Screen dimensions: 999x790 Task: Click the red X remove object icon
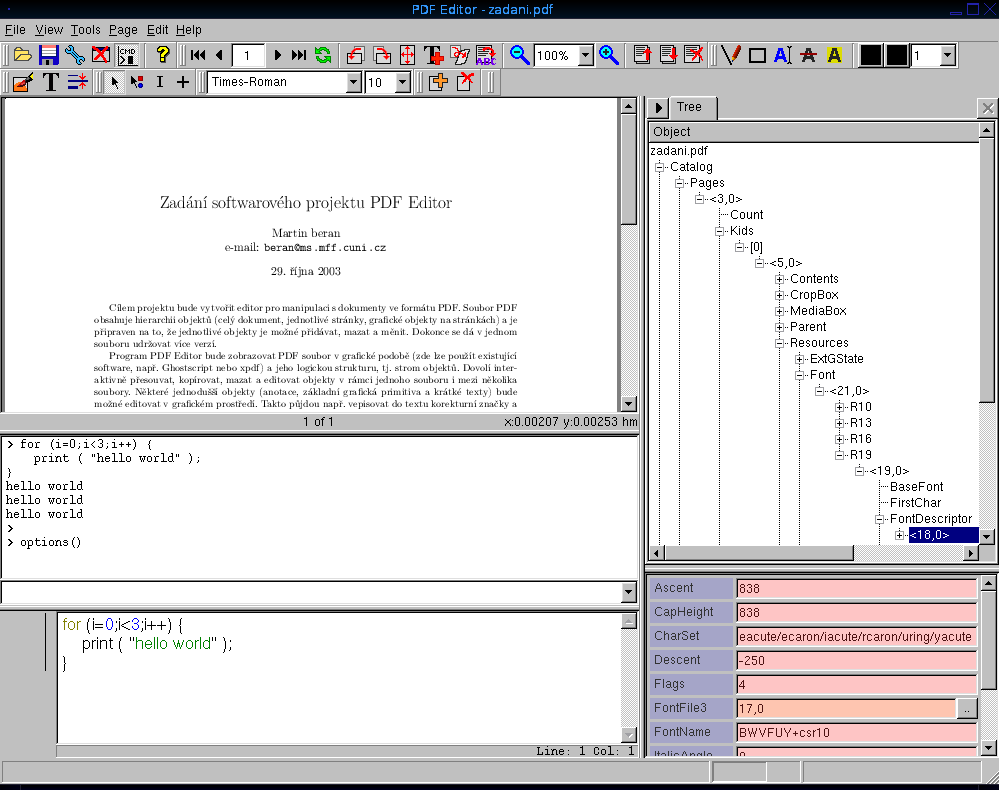[x=466, y=82]
